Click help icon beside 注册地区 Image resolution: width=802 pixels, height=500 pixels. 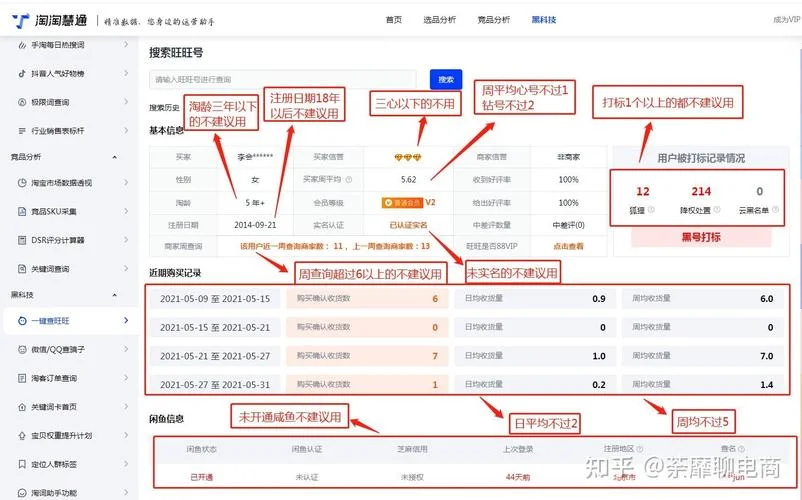point(640,449)
